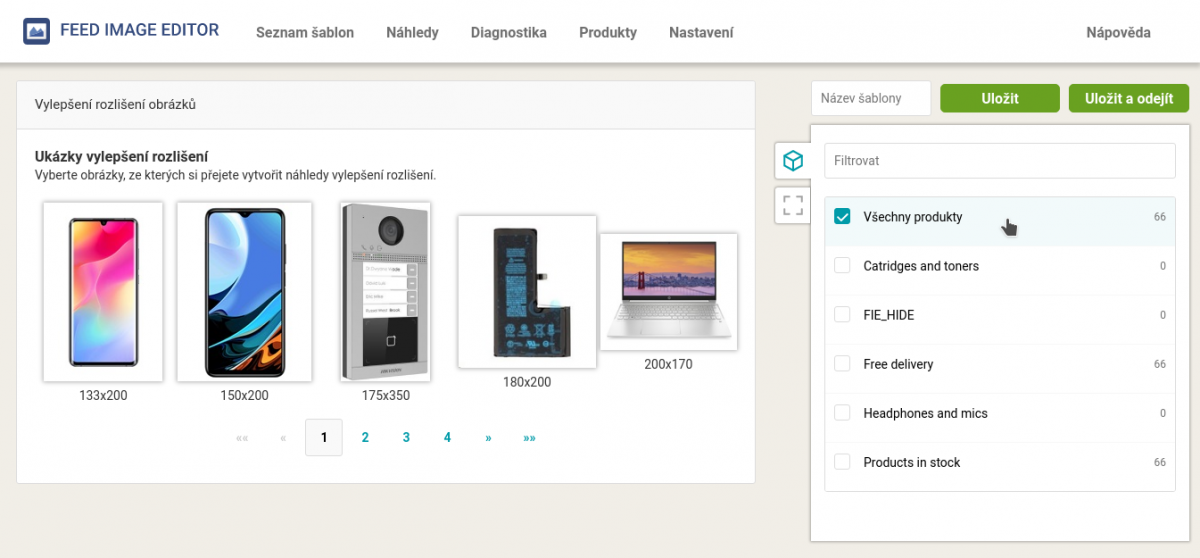Screen dimensions: 1200x558
Task: Go to the Náhledy menu item
Action: [x=412, y=32]
